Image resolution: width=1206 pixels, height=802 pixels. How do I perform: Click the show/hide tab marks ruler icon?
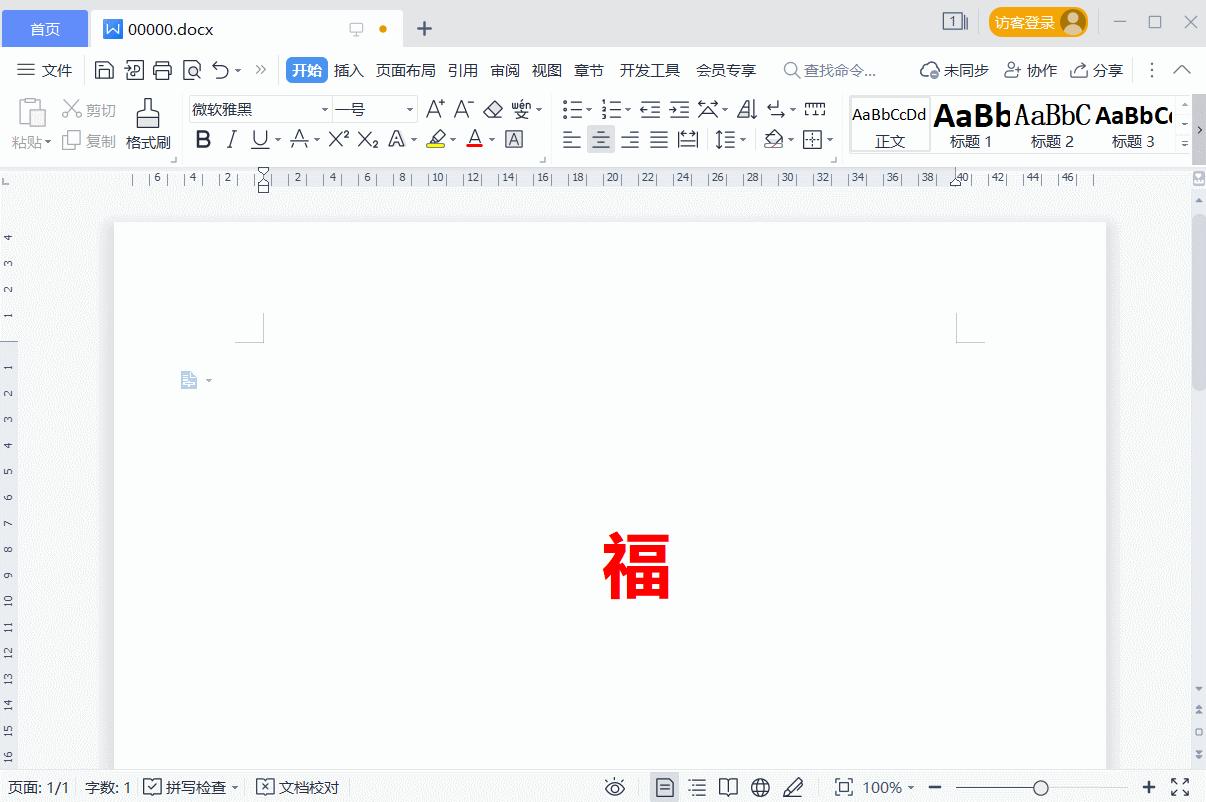coord(815,109)
